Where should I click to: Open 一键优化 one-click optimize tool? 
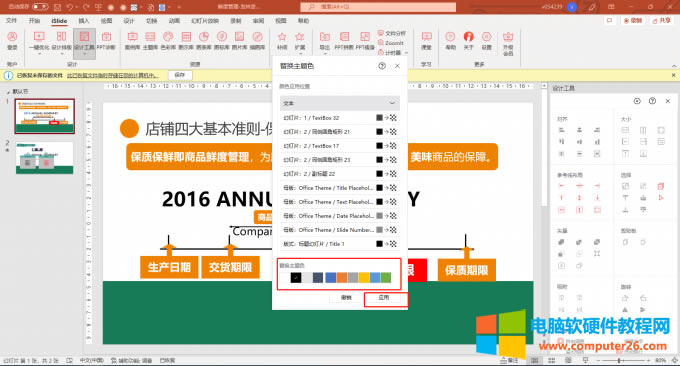click(x=39, y=41)
